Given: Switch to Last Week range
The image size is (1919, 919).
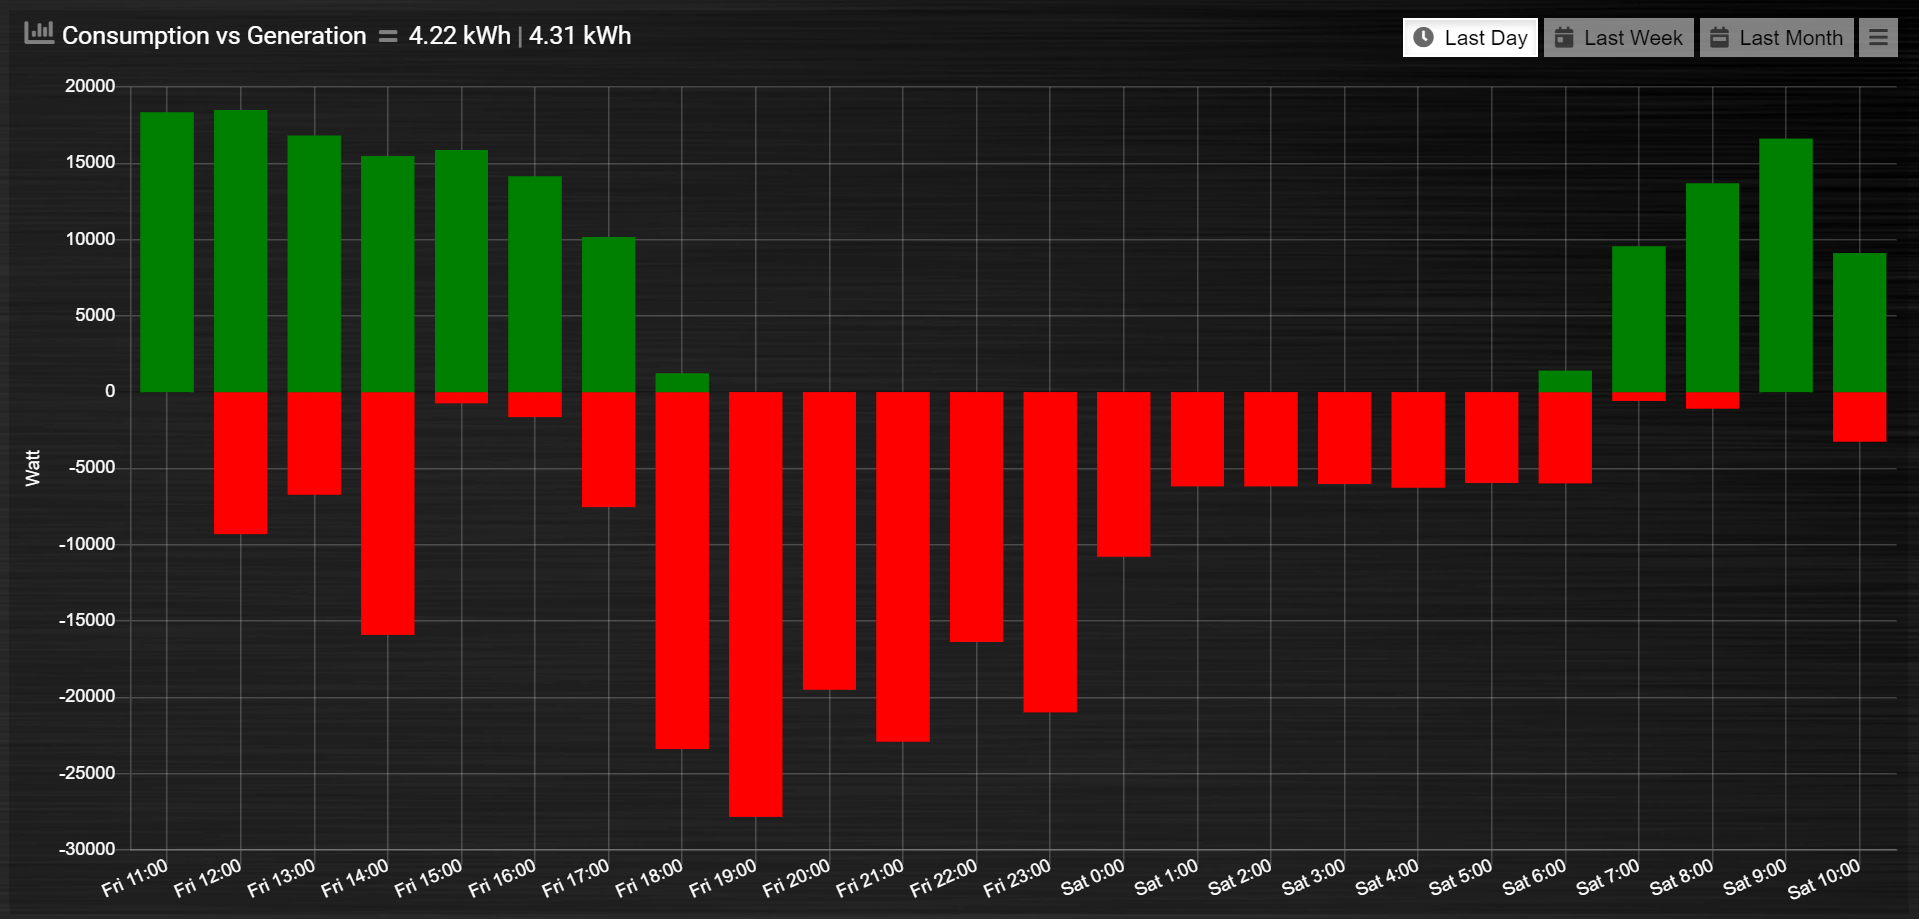Looking at the screenshot, I should (x=1619, y=38).
